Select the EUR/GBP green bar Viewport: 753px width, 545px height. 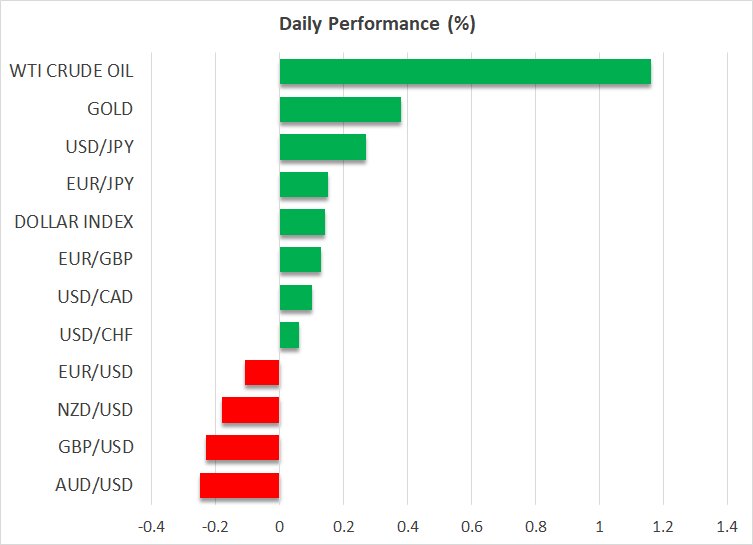[300, 260]
